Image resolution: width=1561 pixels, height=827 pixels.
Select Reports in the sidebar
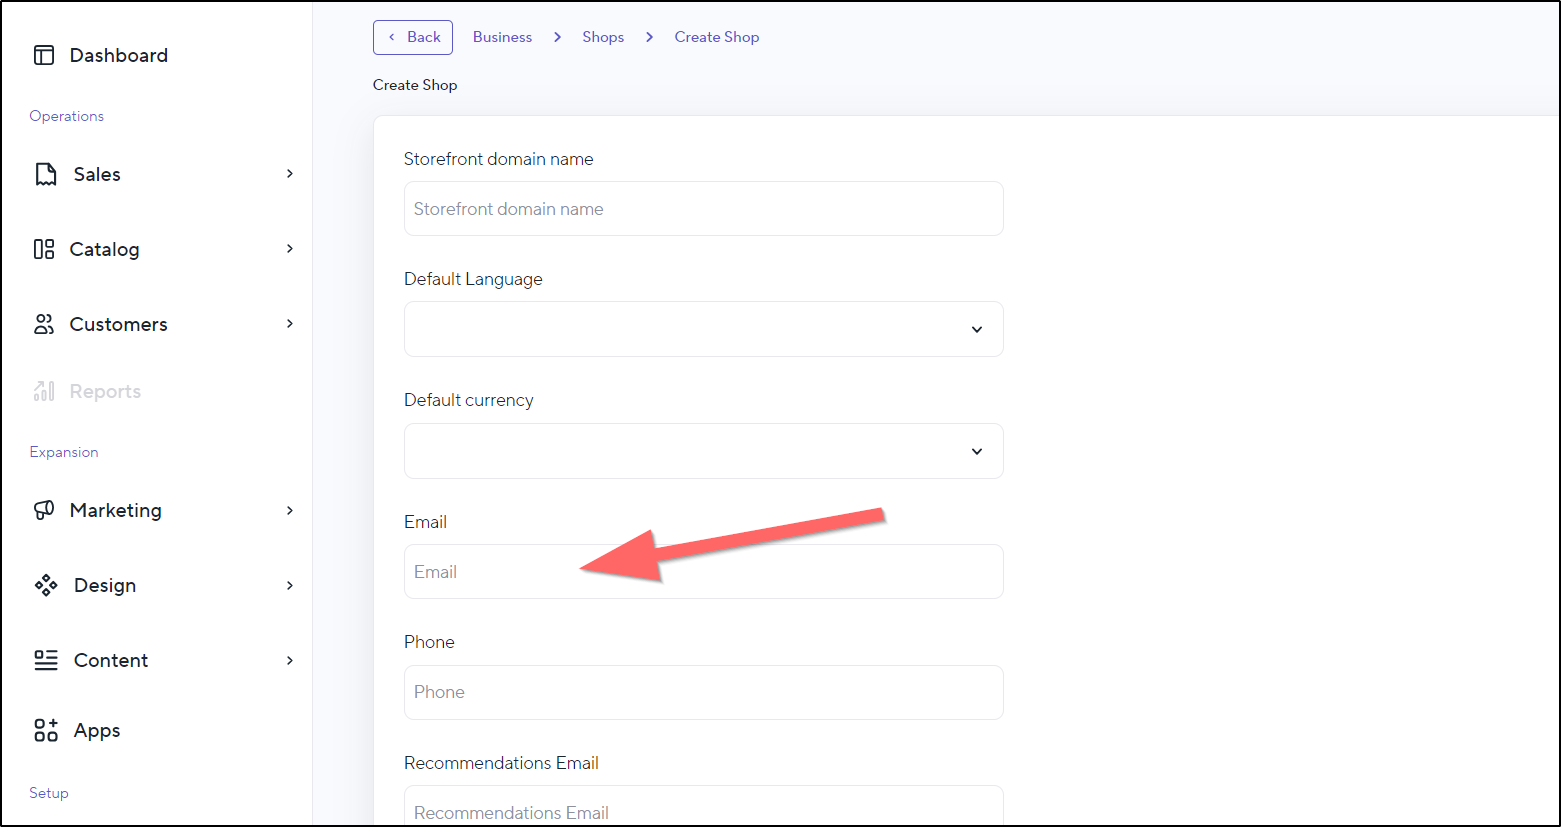tap(105, 391)
